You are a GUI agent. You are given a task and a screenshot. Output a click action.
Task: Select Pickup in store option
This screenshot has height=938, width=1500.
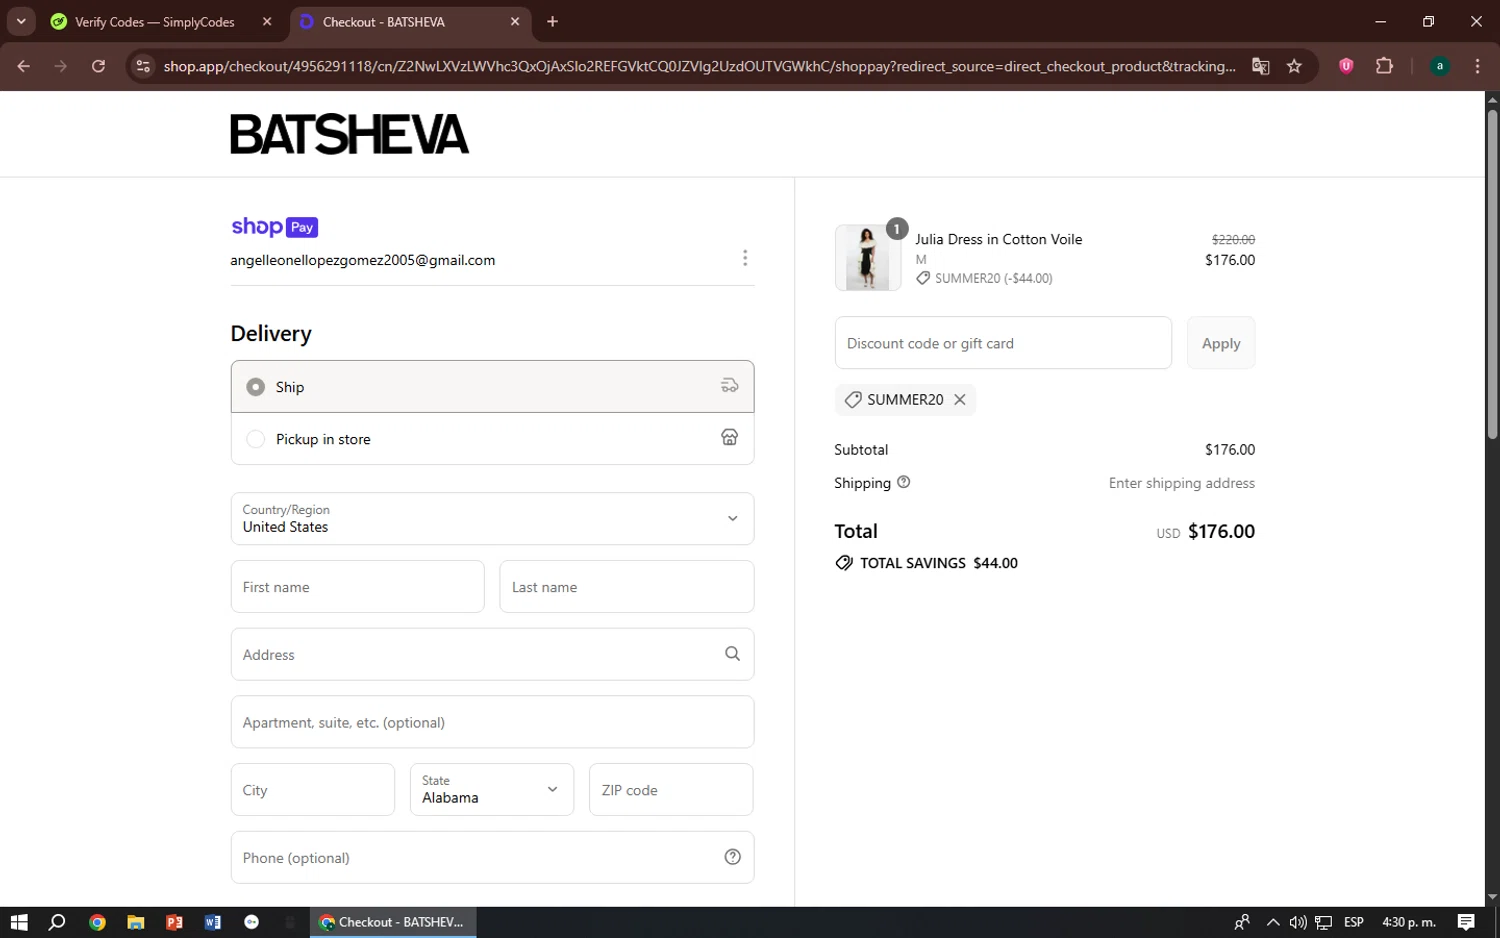point(492,439)
